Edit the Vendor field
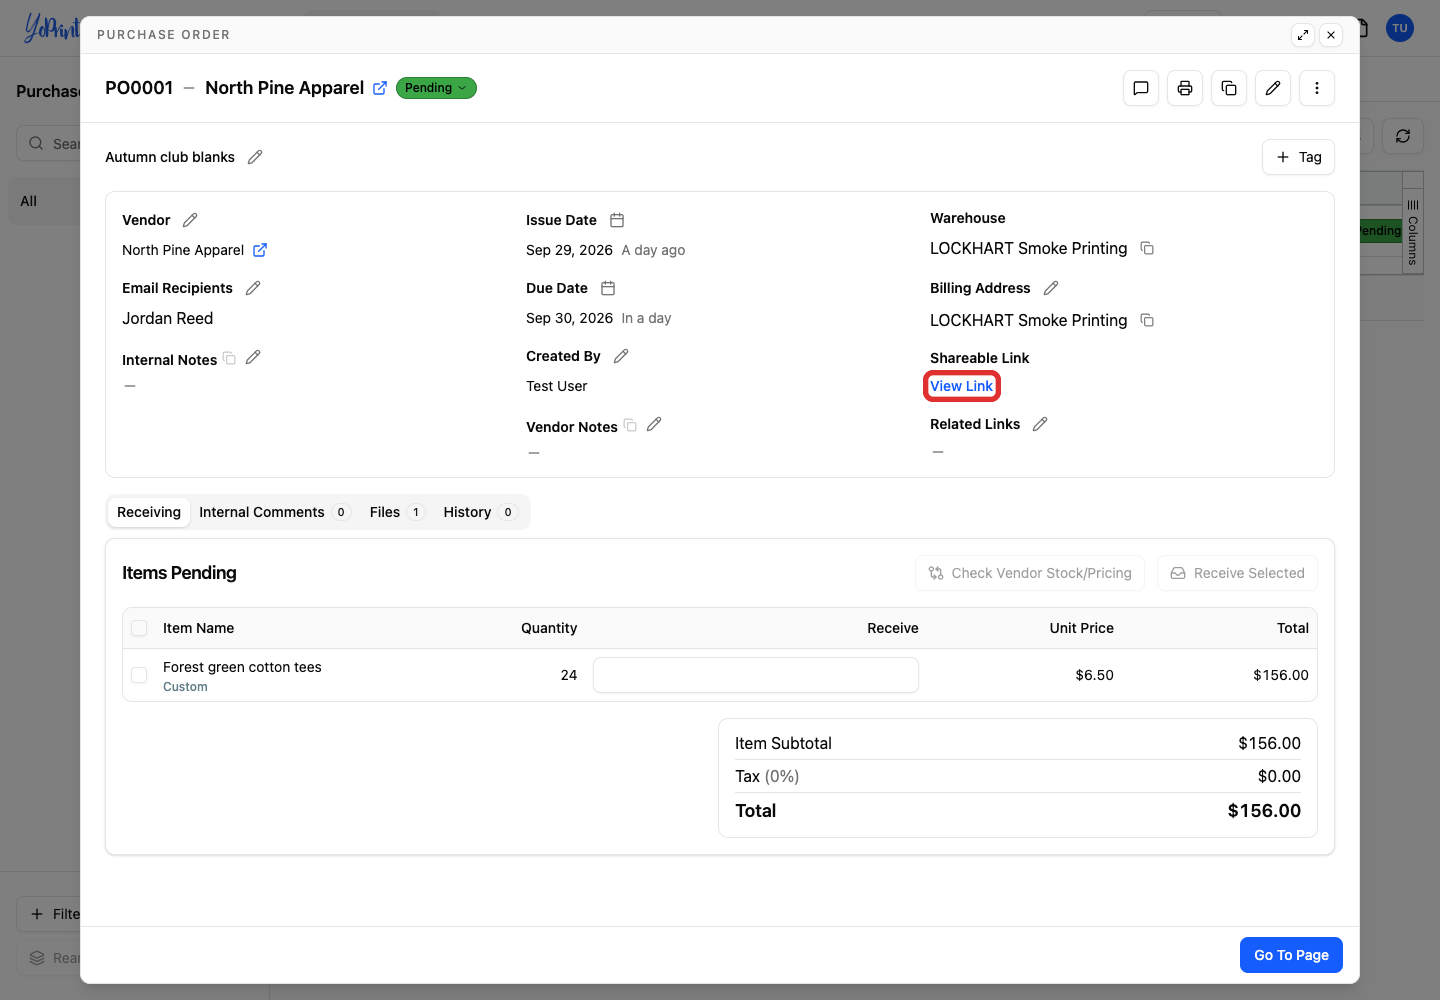This screenshot has height=1000, width=1440. [x=190, y=220]
